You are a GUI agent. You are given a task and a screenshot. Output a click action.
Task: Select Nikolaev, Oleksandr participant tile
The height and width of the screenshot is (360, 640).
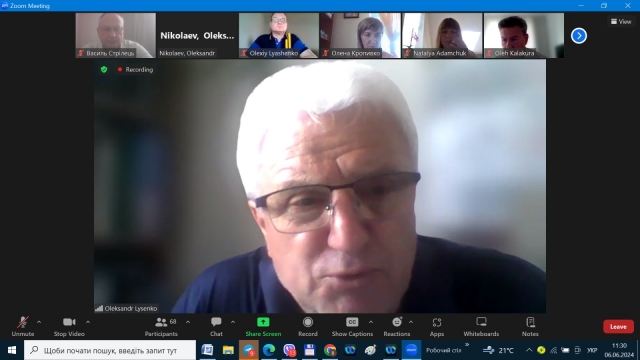click(197, 35)
